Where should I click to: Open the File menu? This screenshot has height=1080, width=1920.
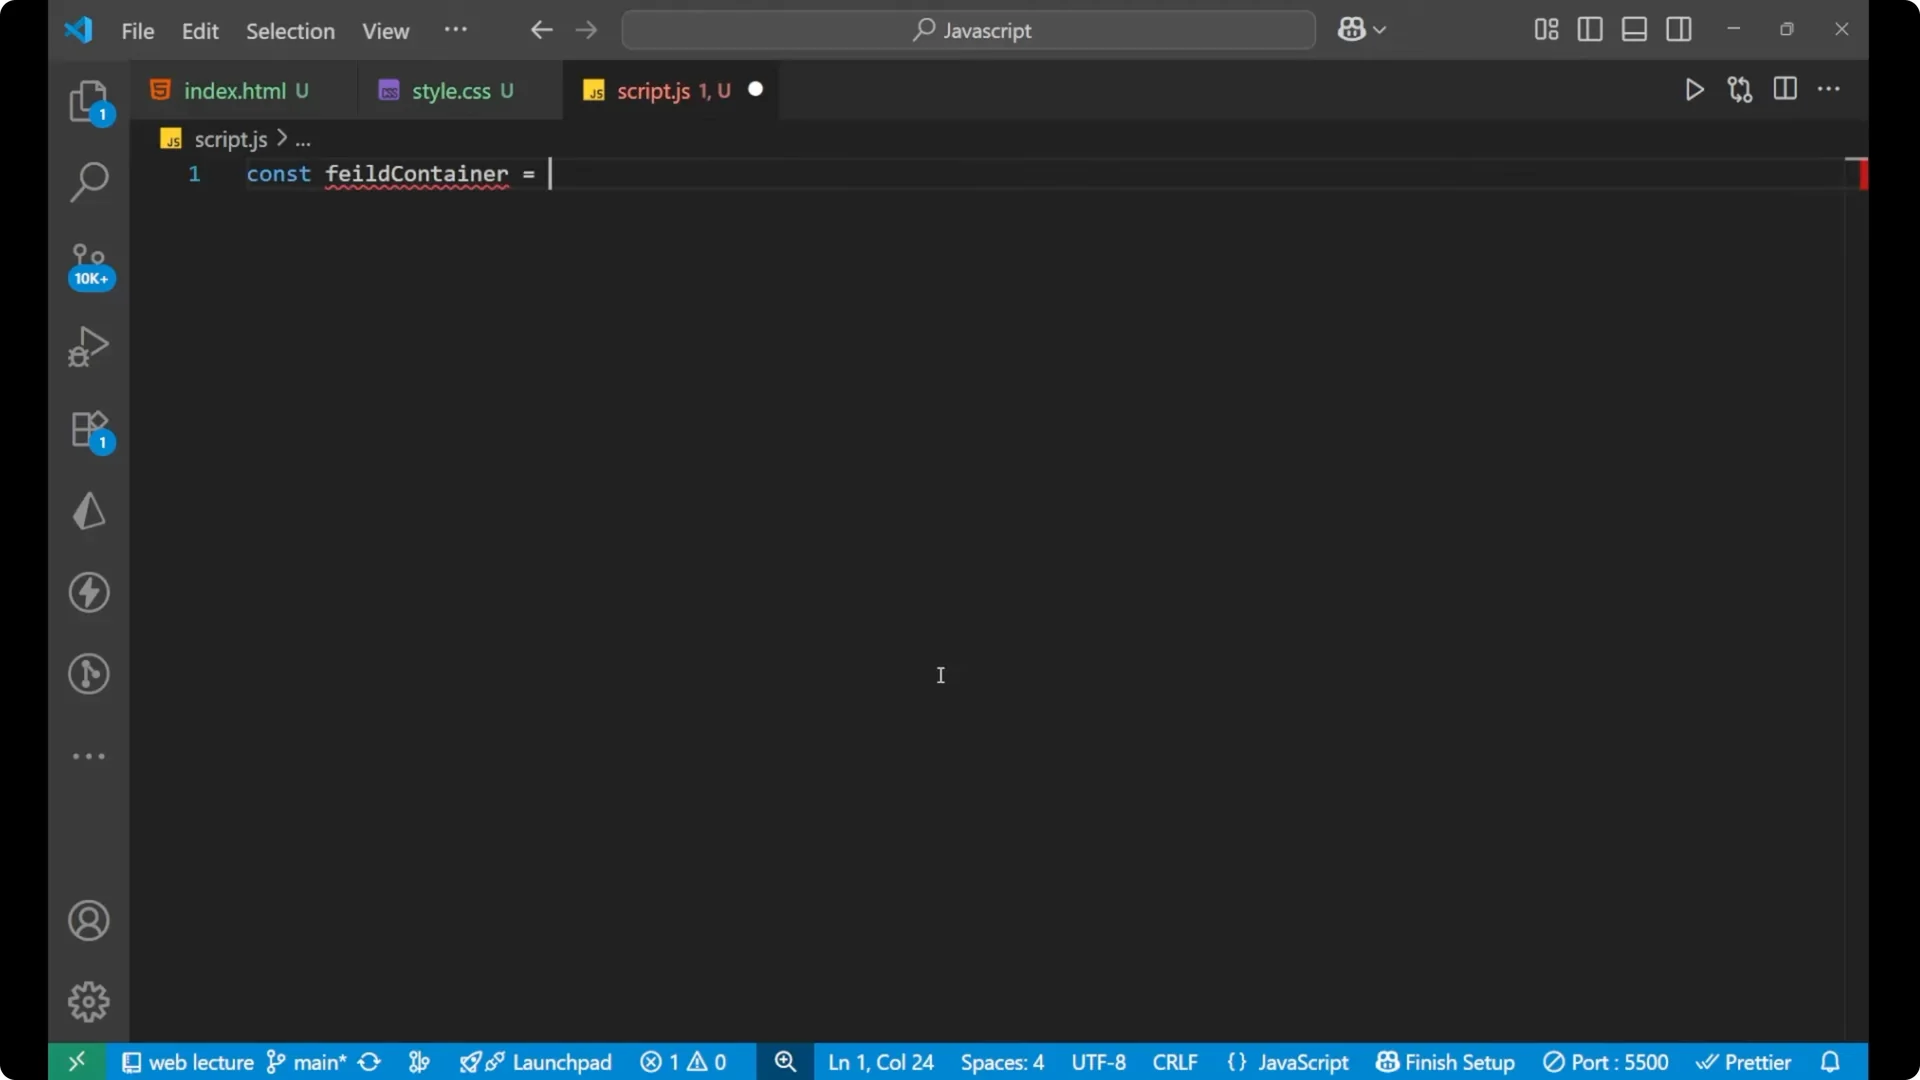[137, 31]
